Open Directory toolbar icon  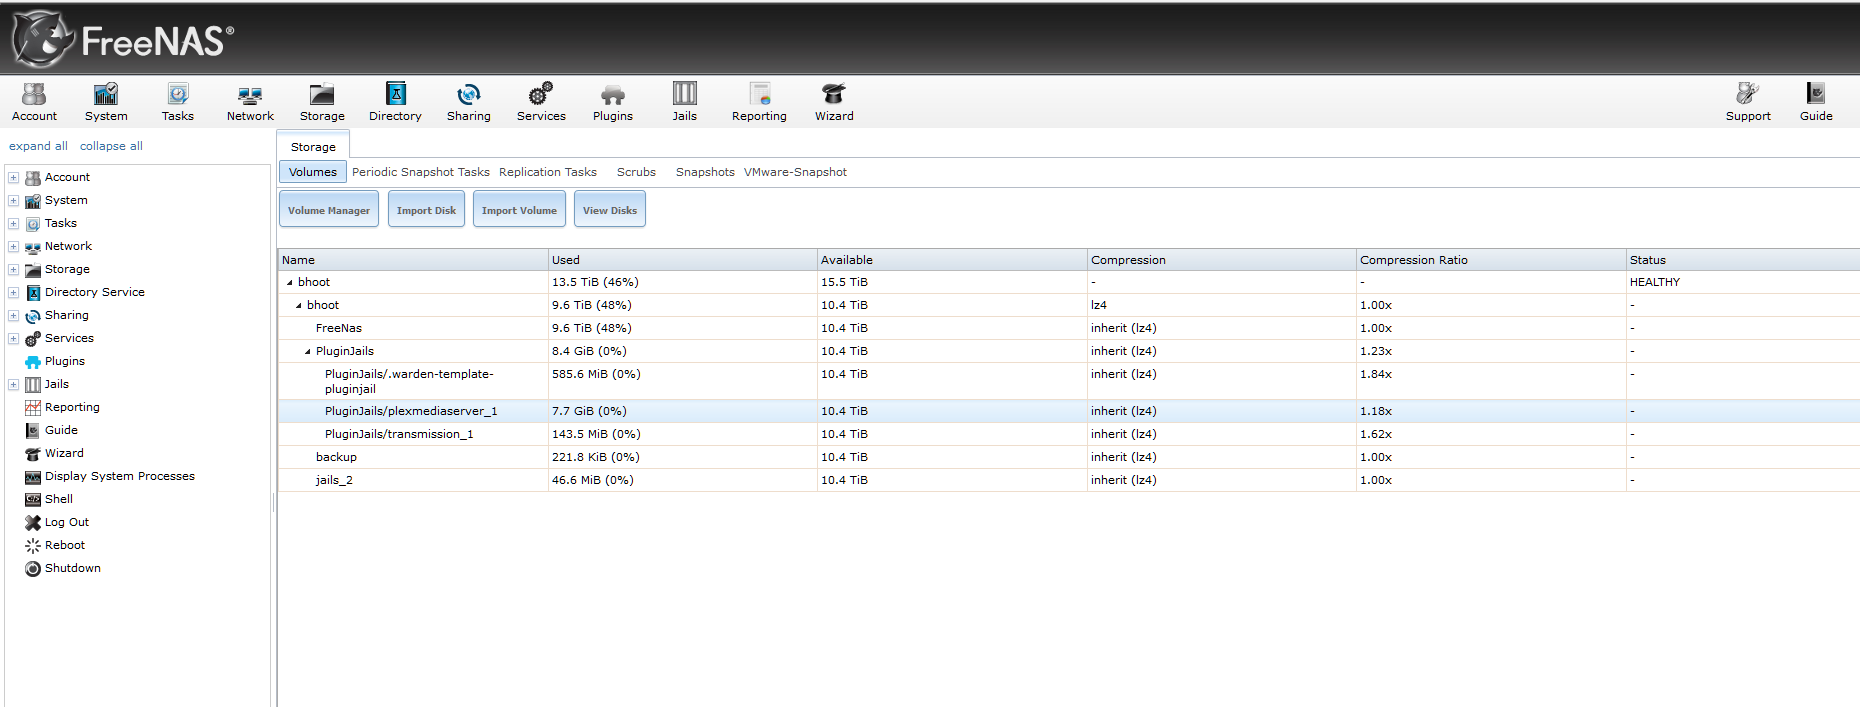tap(395, 102)
